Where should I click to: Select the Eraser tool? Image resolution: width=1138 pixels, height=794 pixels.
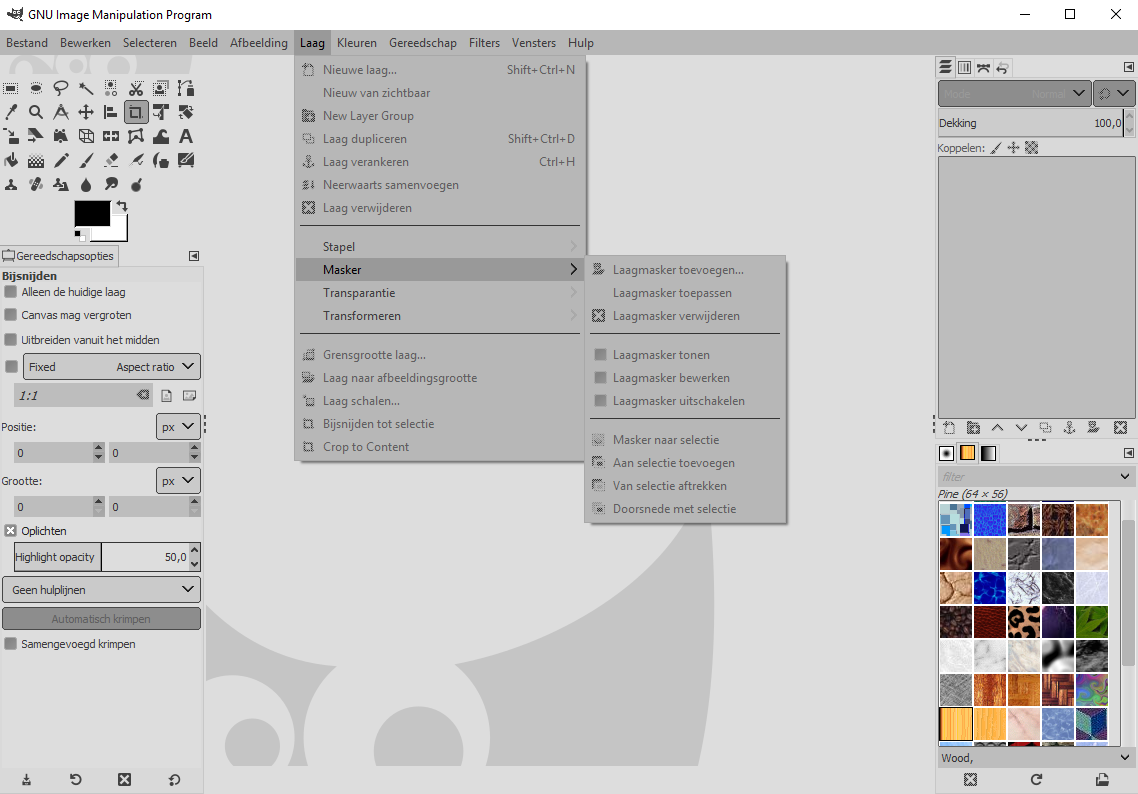[x=111, y=160]
